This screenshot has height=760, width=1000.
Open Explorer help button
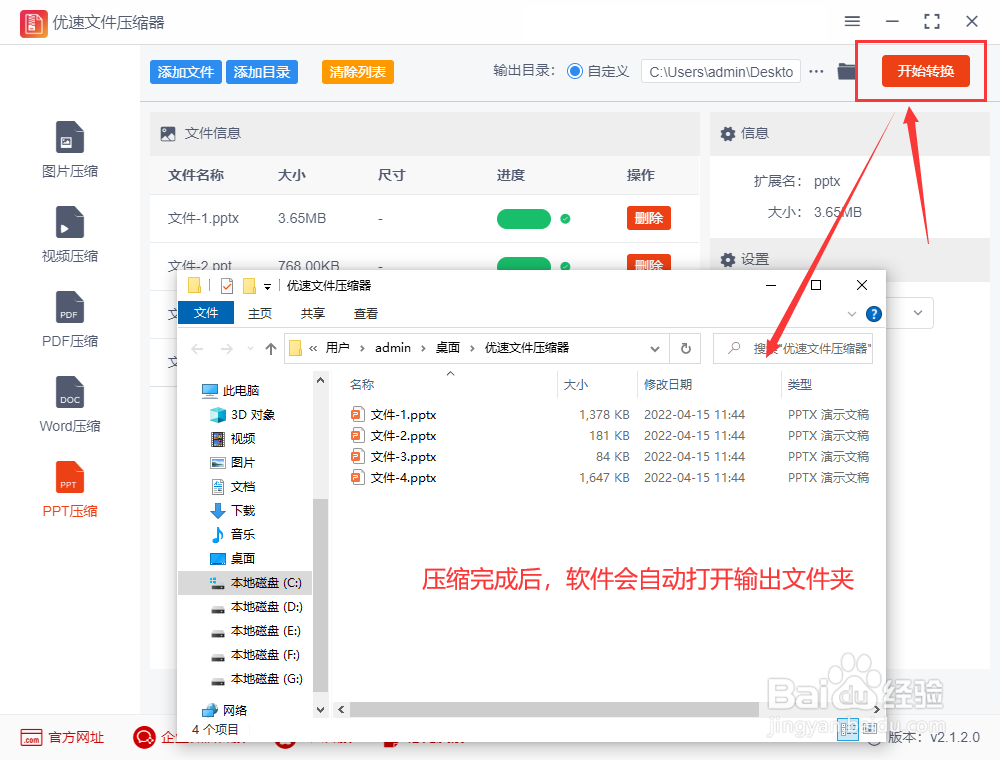click(x=874, y=314)
